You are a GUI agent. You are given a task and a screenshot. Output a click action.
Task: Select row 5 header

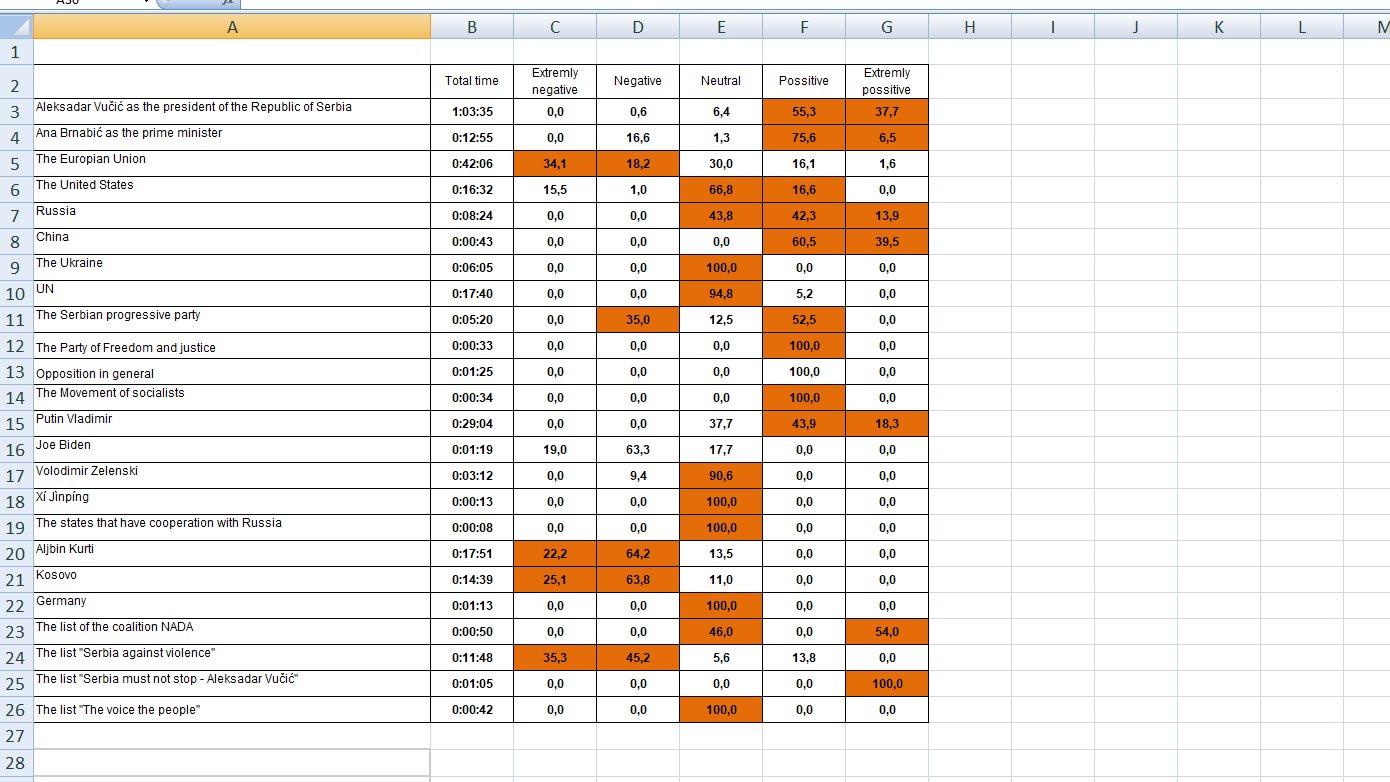16,164
